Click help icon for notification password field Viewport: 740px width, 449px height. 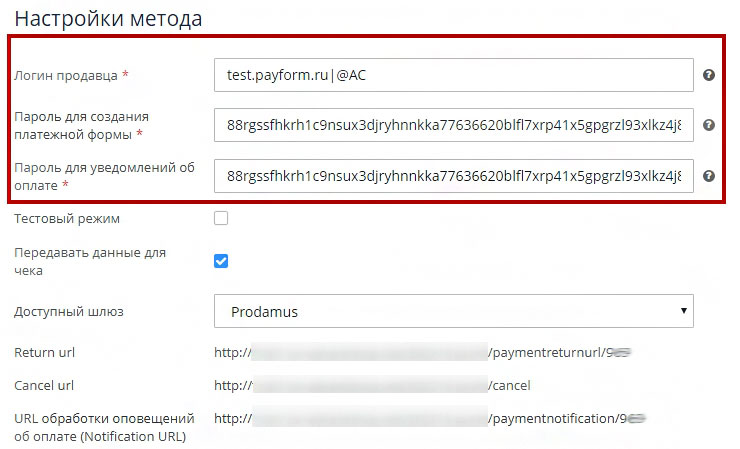pyautogui.click(x=709, y=176)
